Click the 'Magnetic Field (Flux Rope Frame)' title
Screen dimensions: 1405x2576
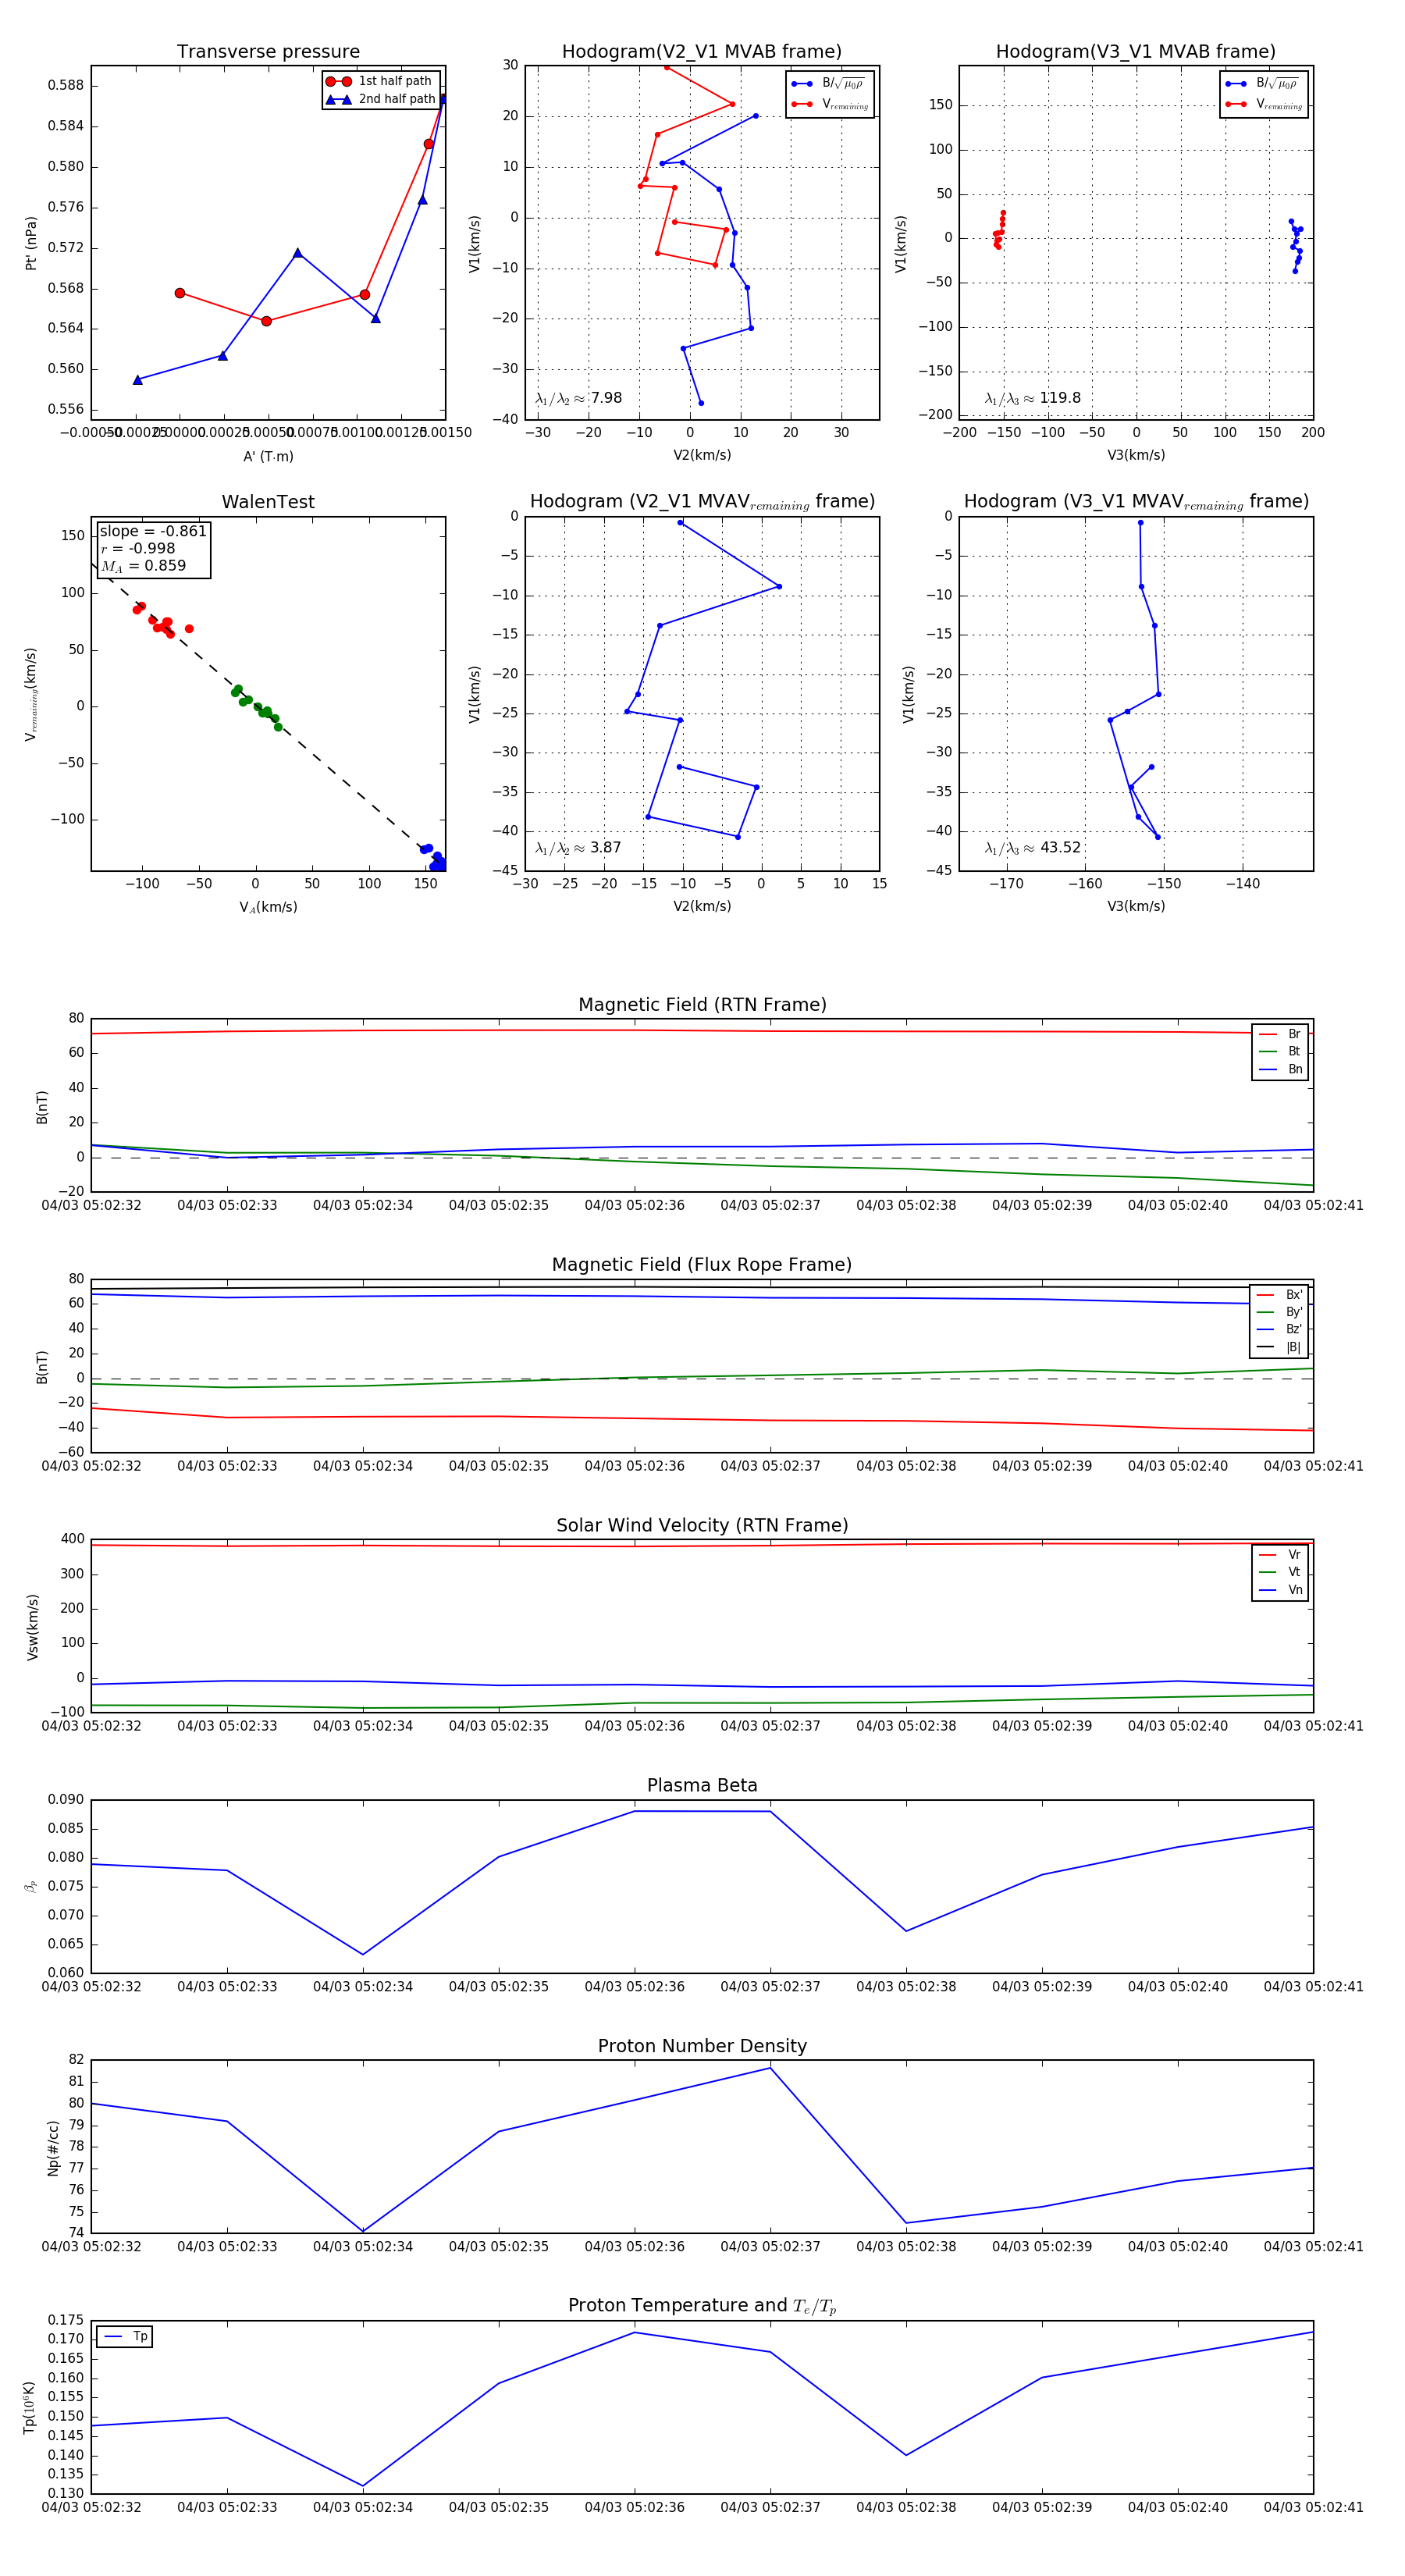[702, 1265]
